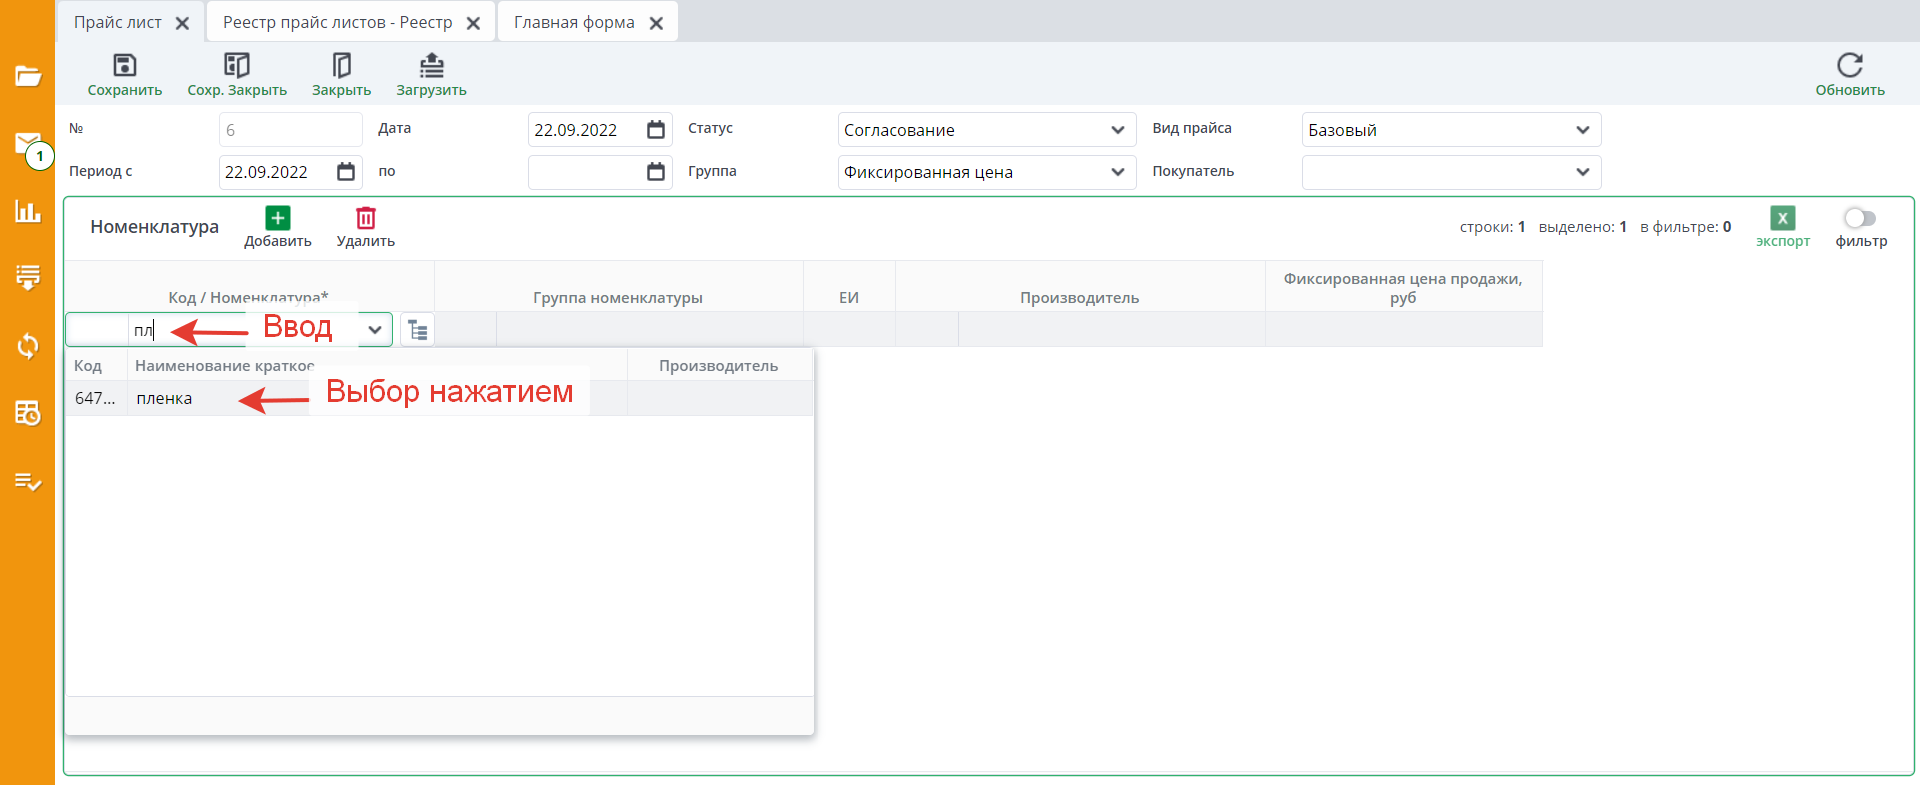Click the Период по date input field

(x=585, y=172)
